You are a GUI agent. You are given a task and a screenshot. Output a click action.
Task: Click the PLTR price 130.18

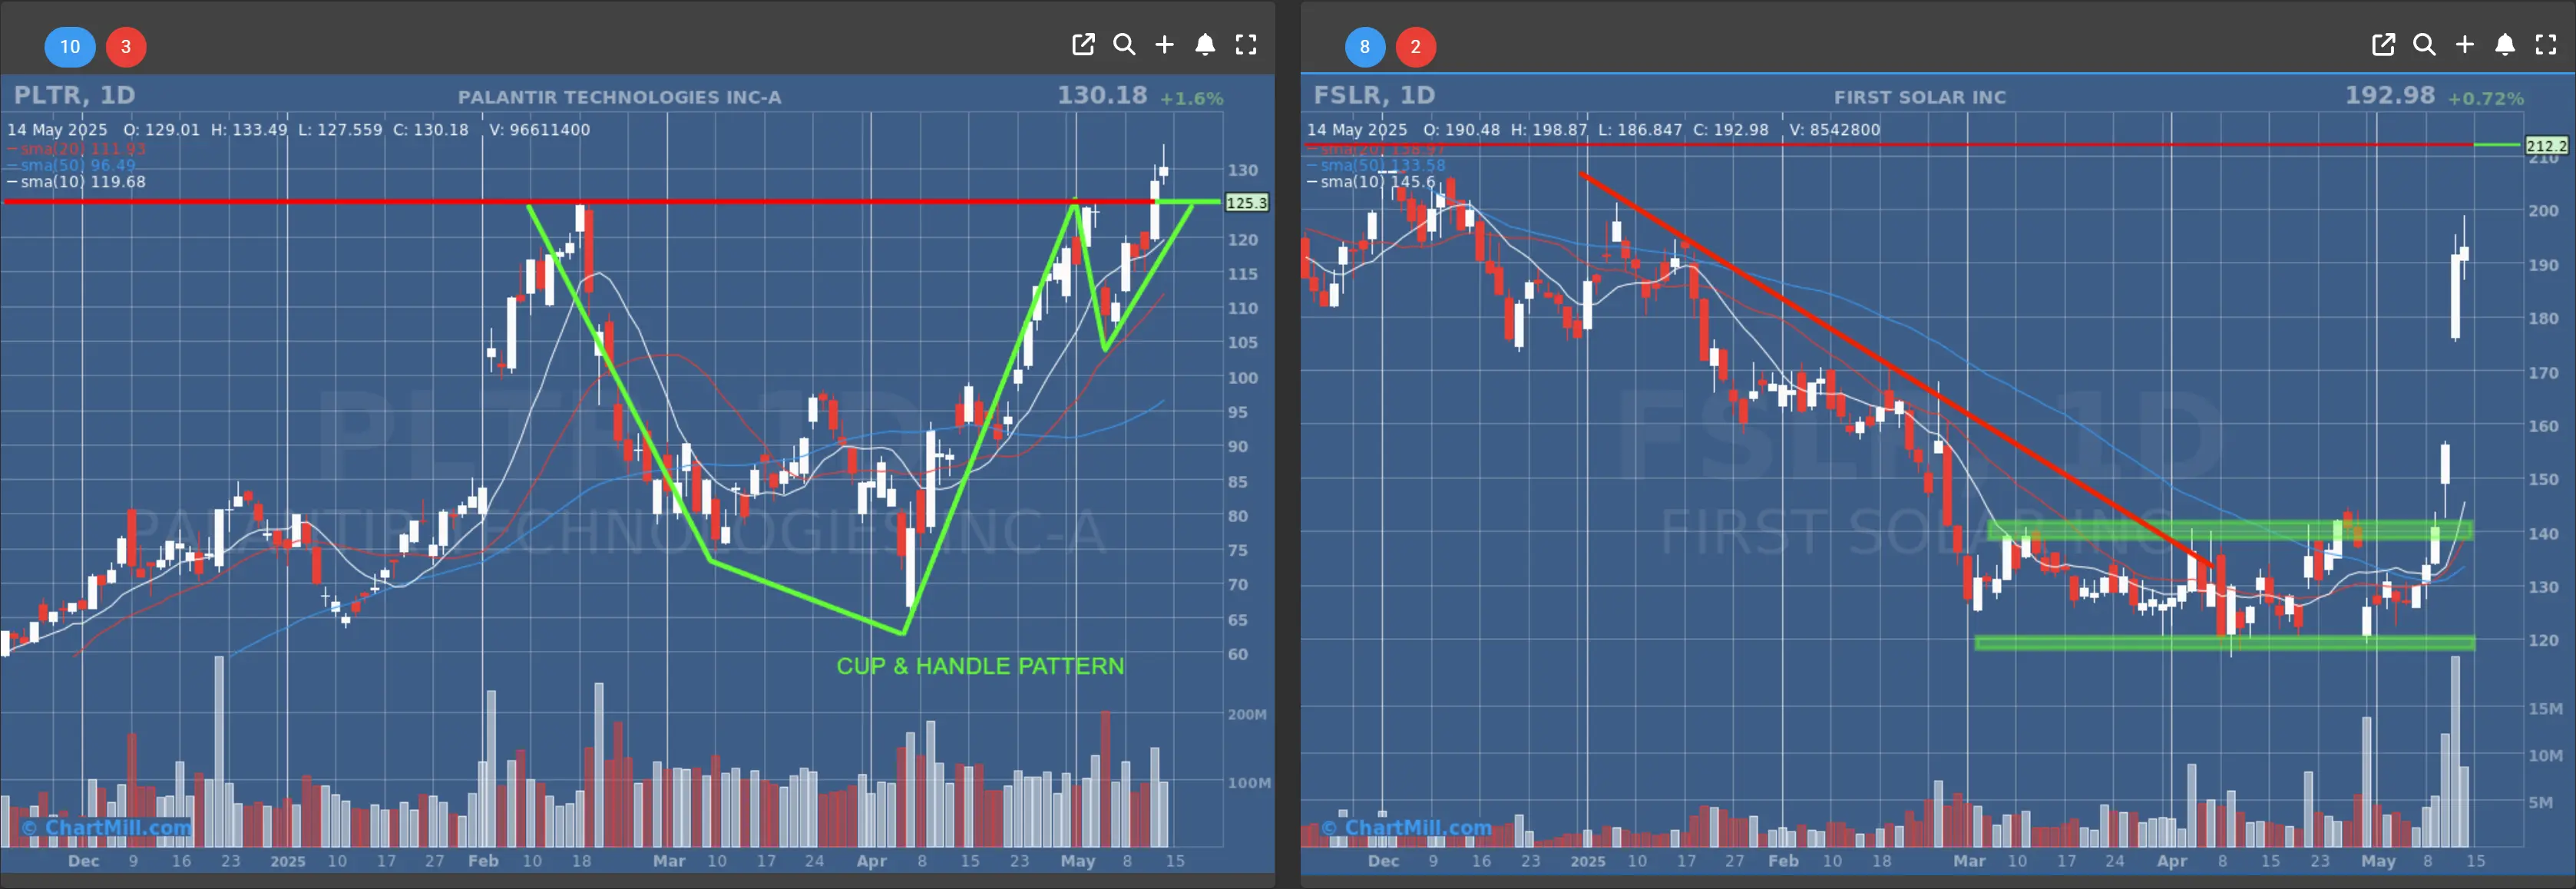[1102, 95]
